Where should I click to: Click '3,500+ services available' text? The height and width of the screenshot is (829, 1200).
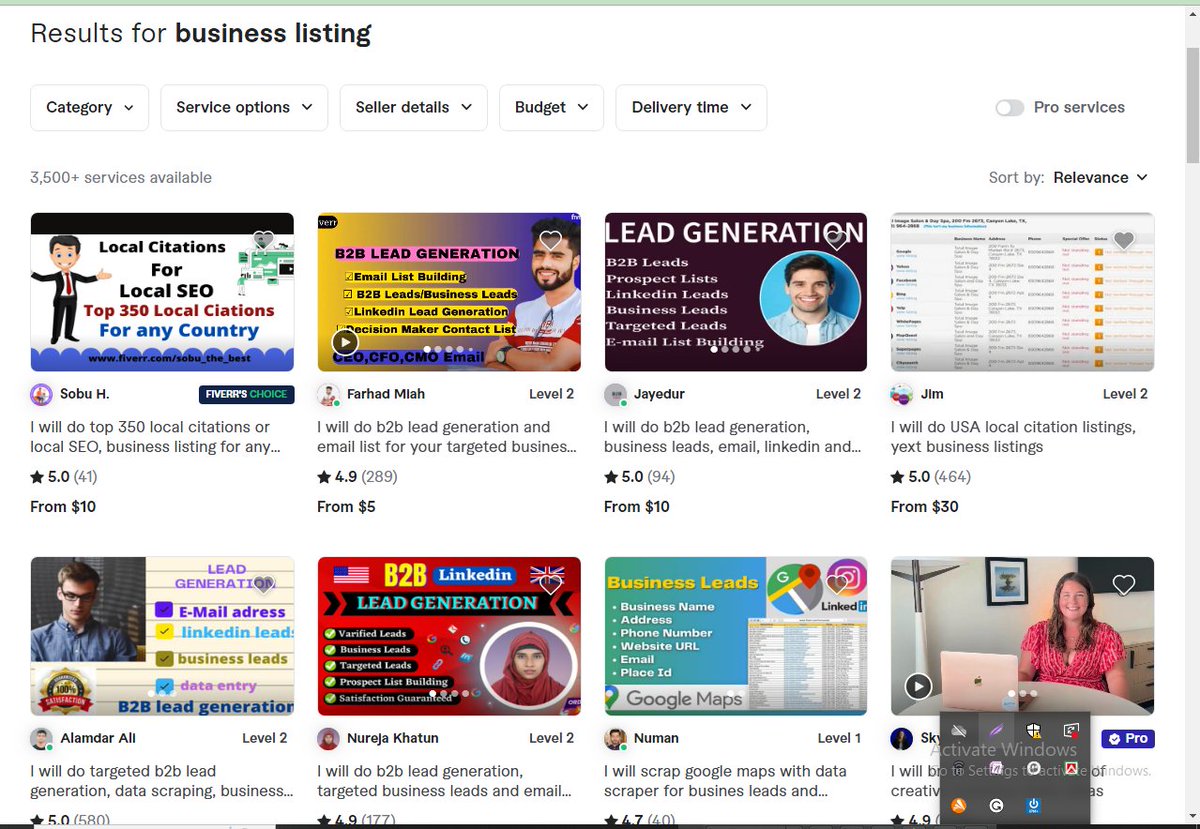pos(121,178)
